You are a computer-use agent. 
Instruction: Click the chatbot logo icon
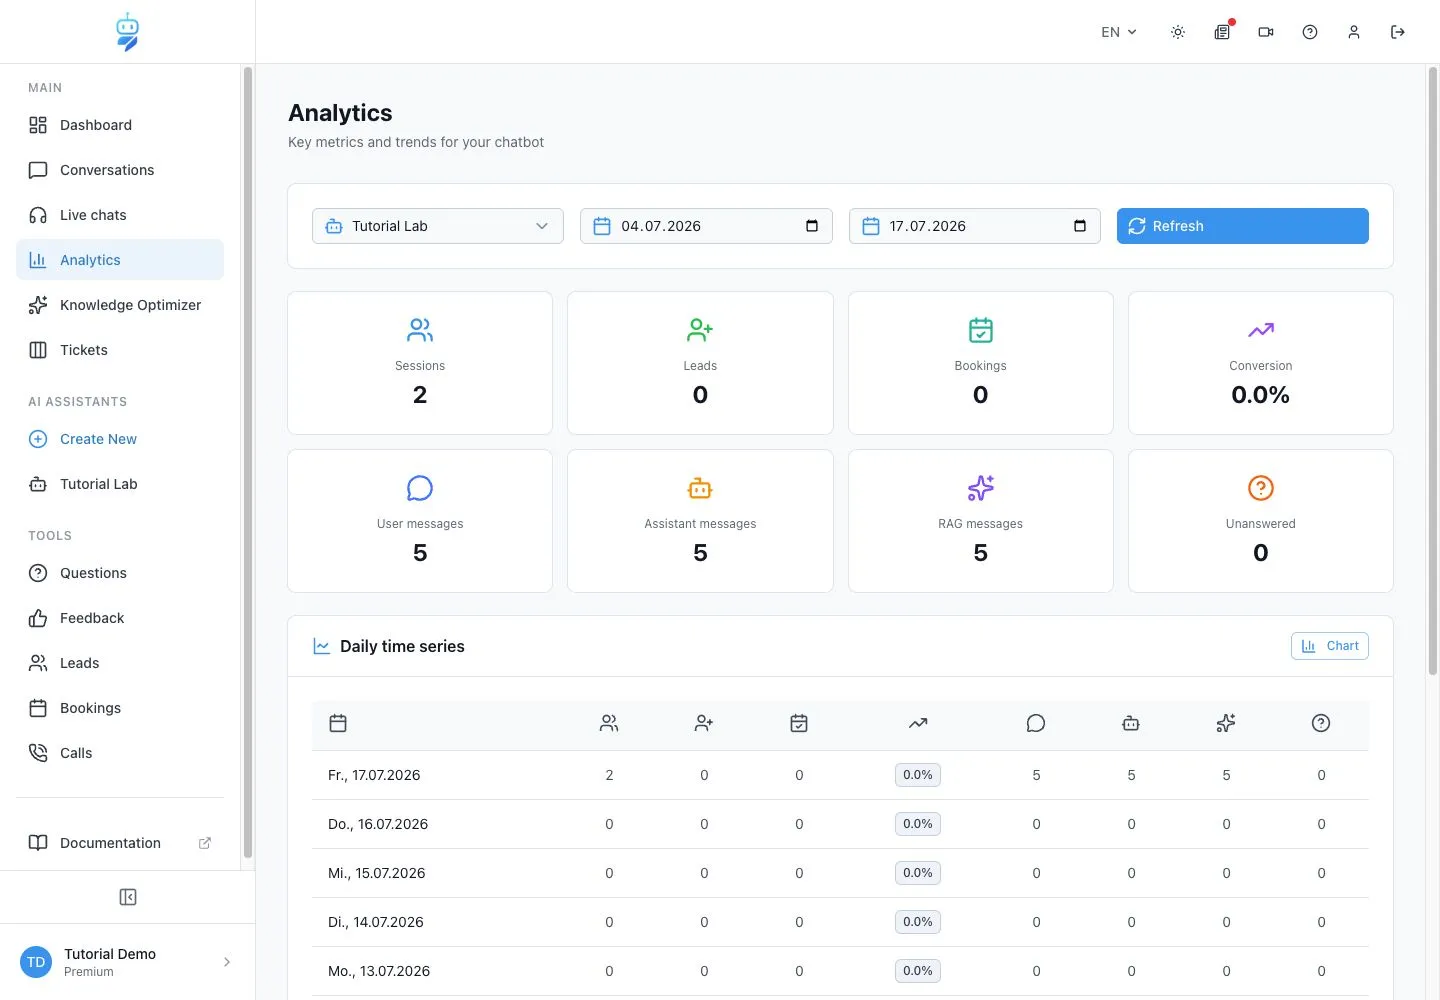click(x=127, y=32)
